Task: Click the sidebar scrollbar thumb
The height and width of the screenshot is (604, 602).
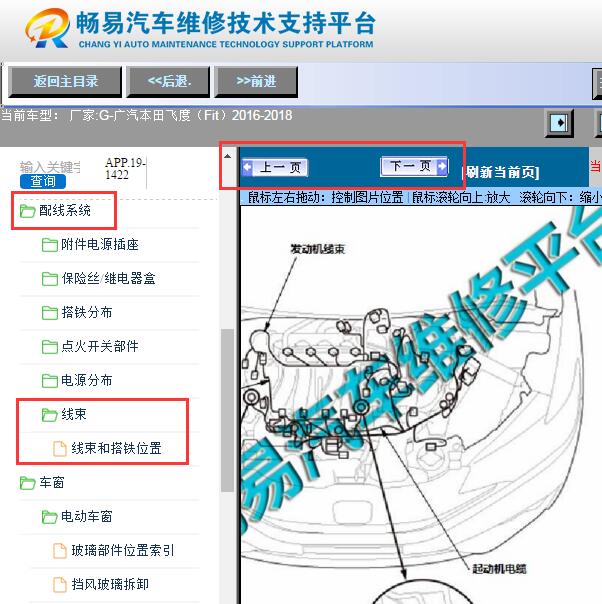Action: point(228,410)
